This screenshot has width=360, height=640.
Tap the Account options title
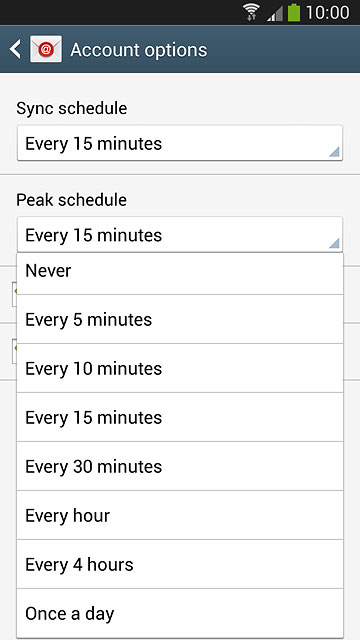(139, 50)
